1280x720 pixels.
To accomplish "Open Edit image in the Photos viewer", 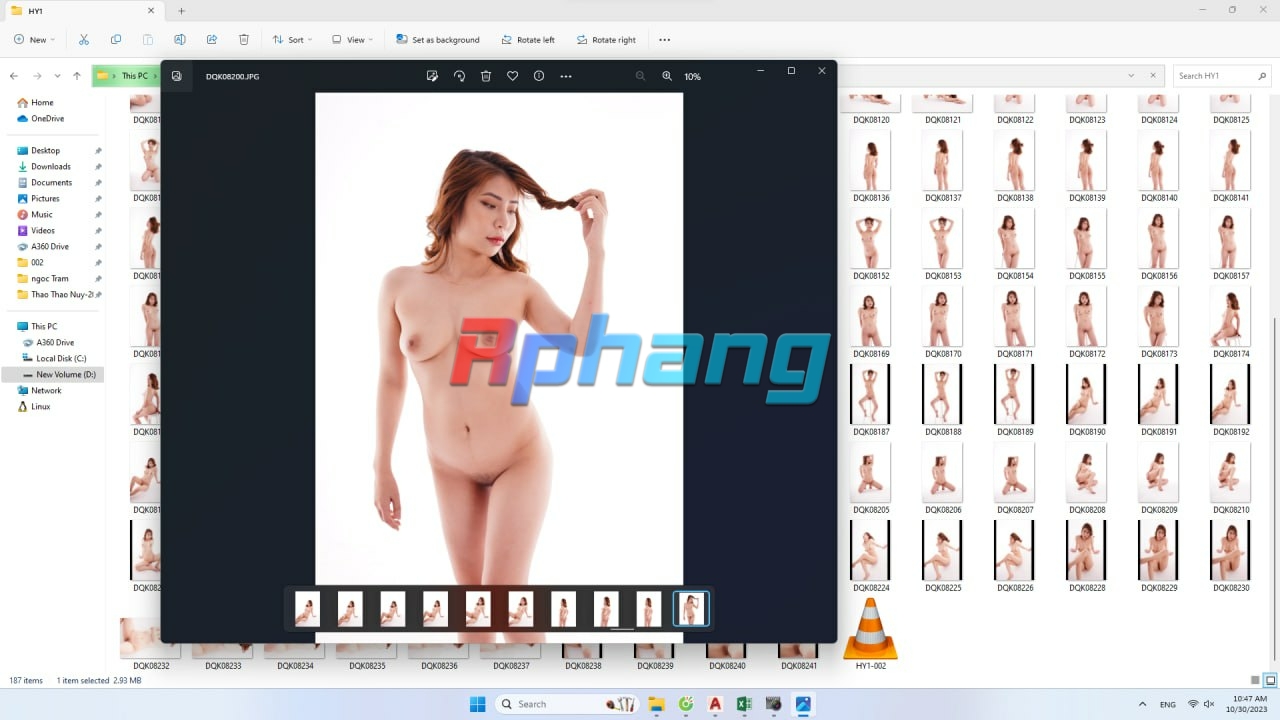I will 432,76.
